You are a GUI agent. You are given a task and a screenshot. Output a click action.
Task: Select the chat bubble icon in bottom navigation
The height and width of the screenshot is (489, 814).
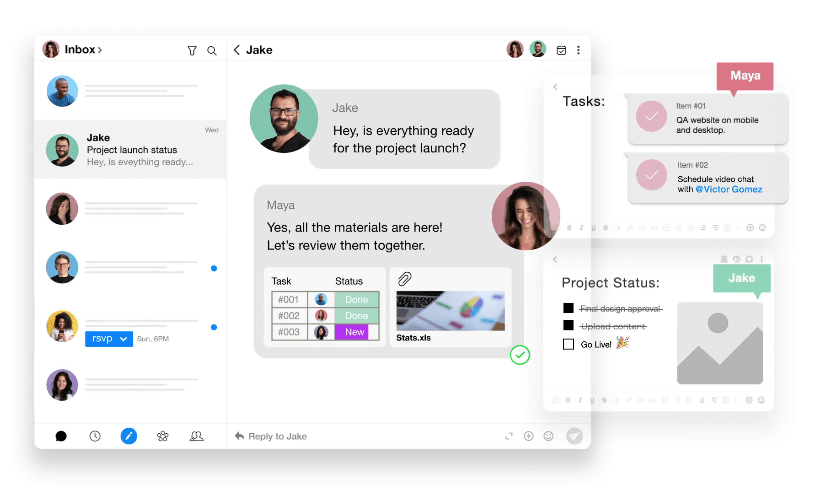pyautogui.click(x=61, y=436)
